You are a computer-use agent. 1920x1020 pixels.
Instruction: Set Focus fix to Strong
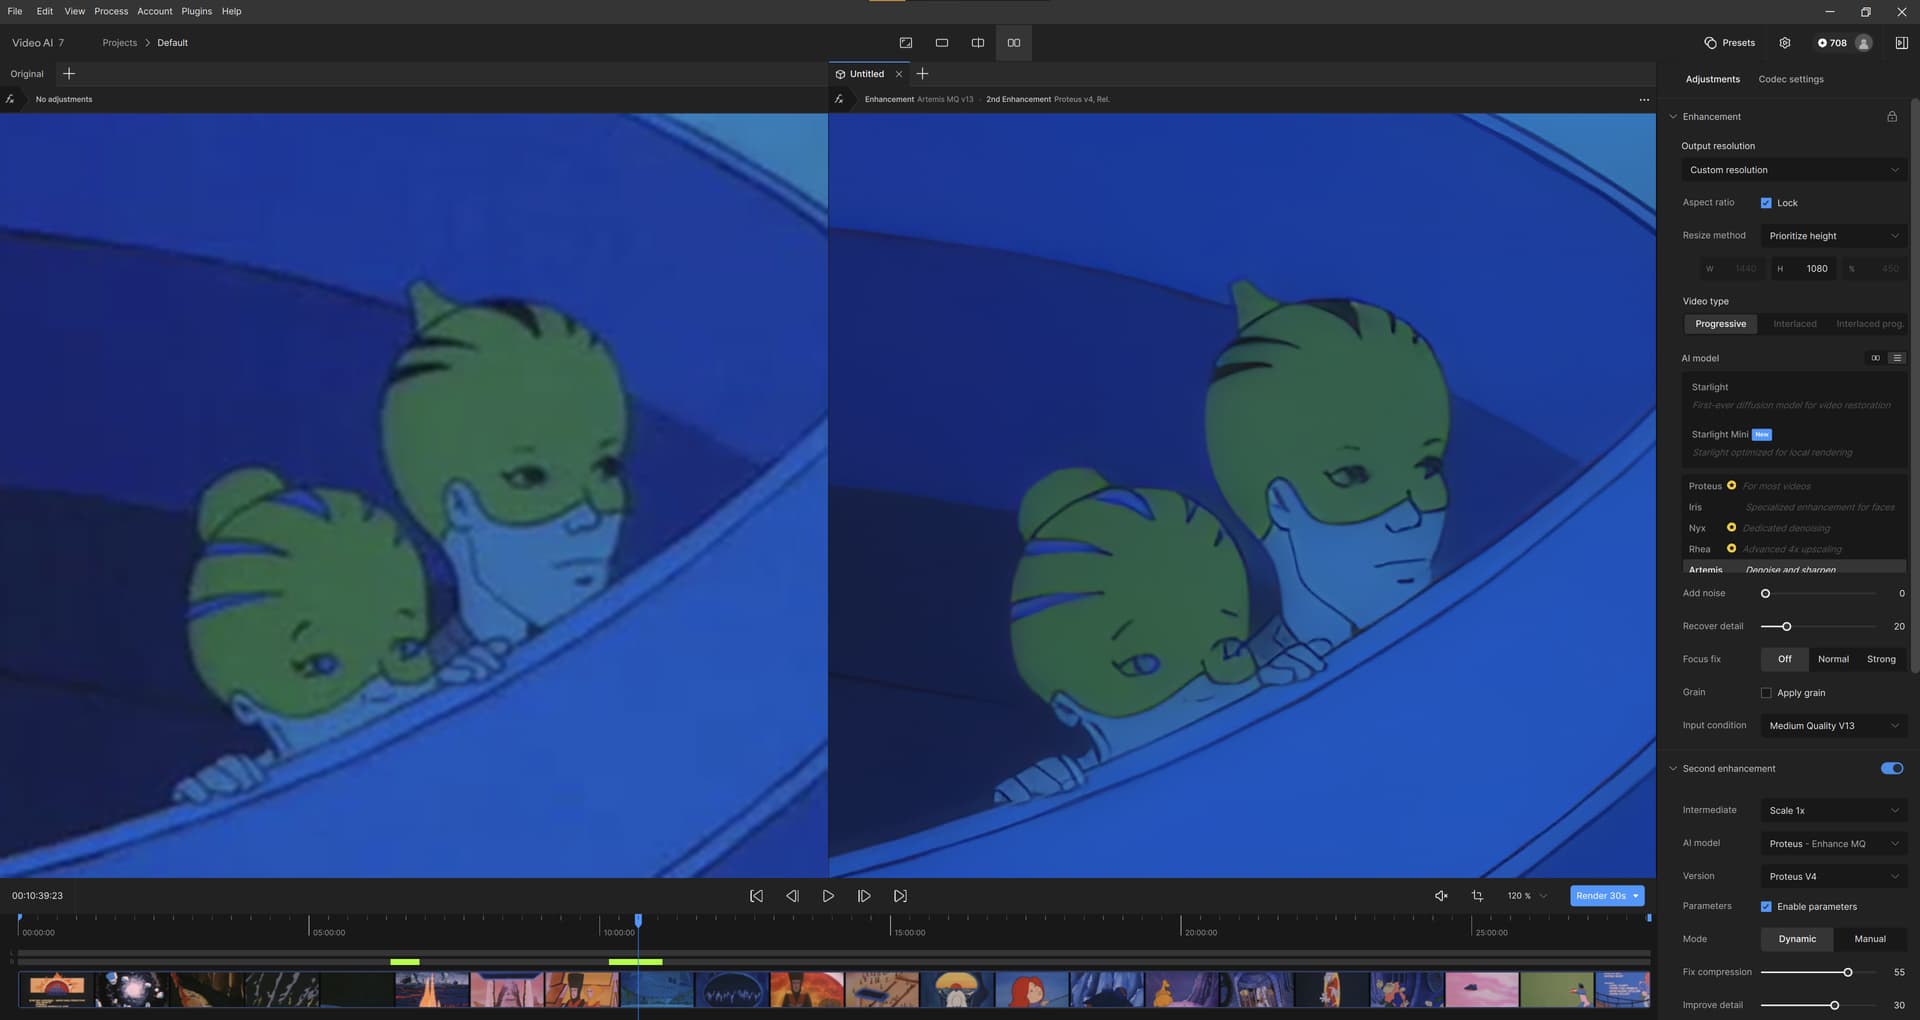[1881, 659]
